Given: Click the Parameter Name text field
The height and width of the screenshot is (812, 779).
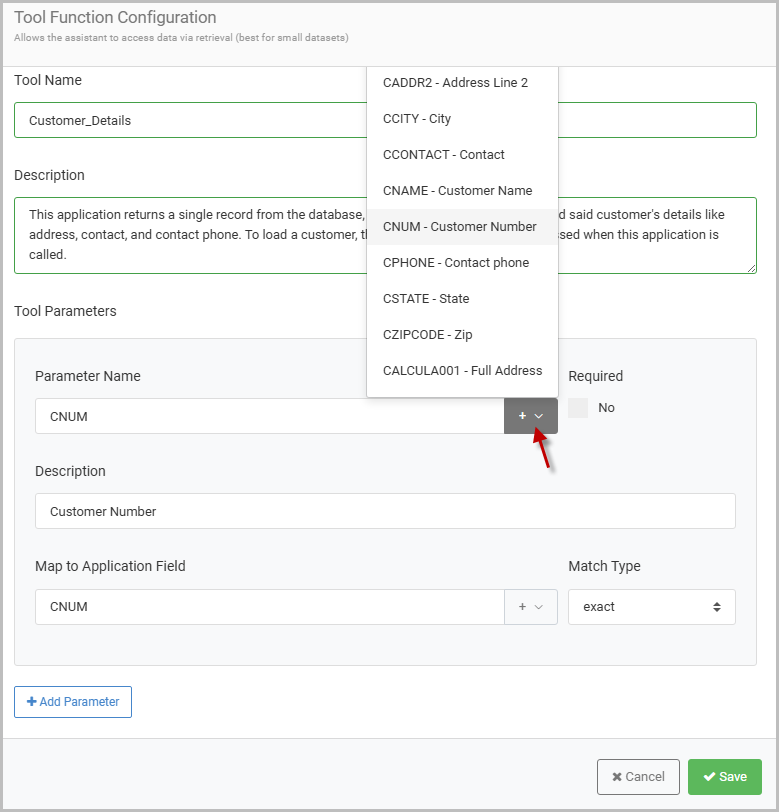Looking at the screenshot, I should [268, 417].
